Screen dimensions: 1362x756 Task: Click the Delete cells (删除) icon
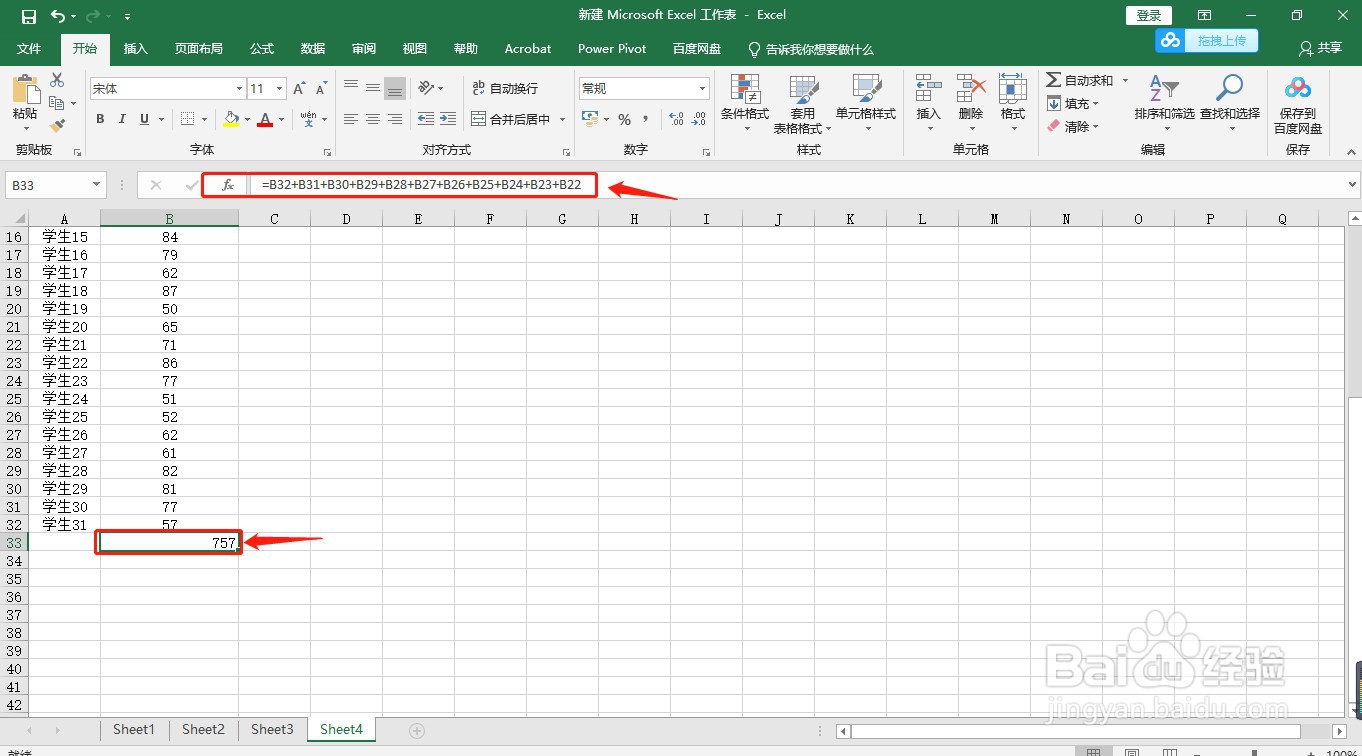click(x=971, y=102)
